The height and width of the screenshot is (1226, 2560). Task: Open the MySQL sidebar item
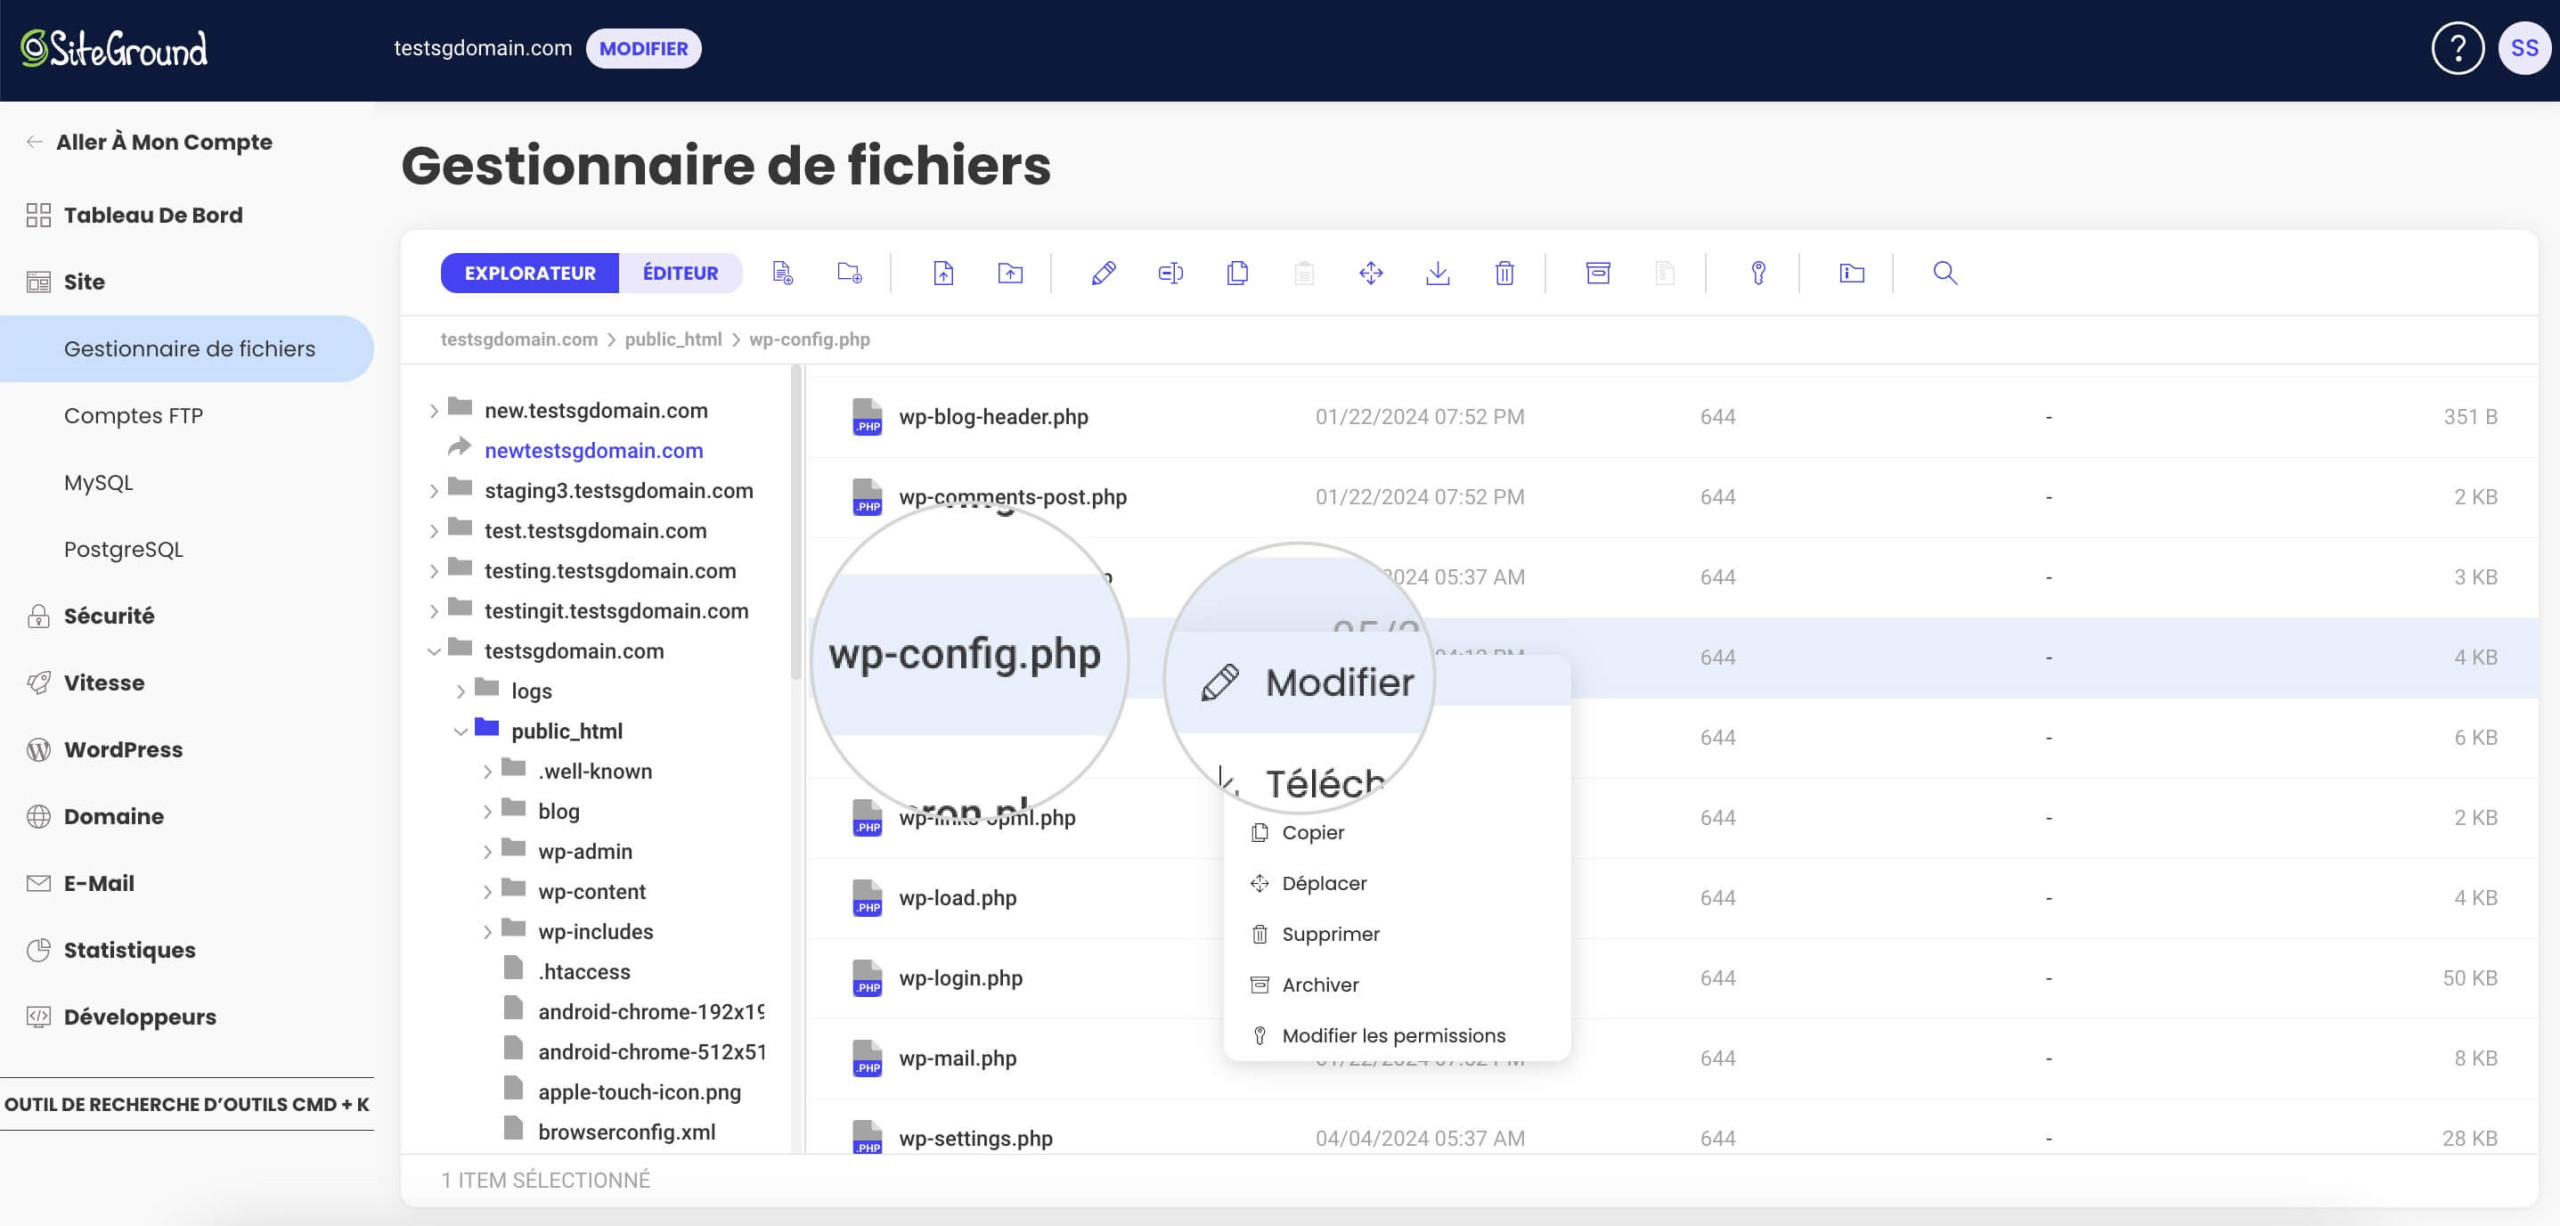pyautogui.click(x=98, y=482)
